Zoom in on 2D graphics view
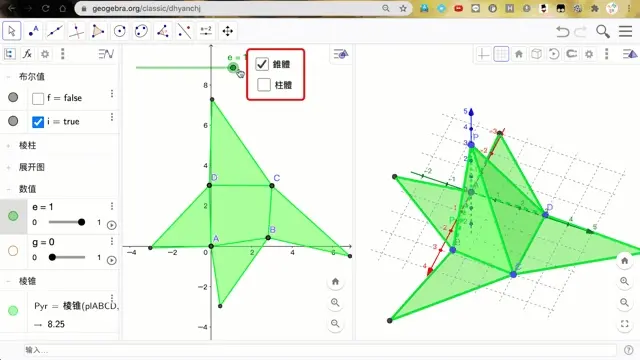640x360 pixels. click(335, 302)
